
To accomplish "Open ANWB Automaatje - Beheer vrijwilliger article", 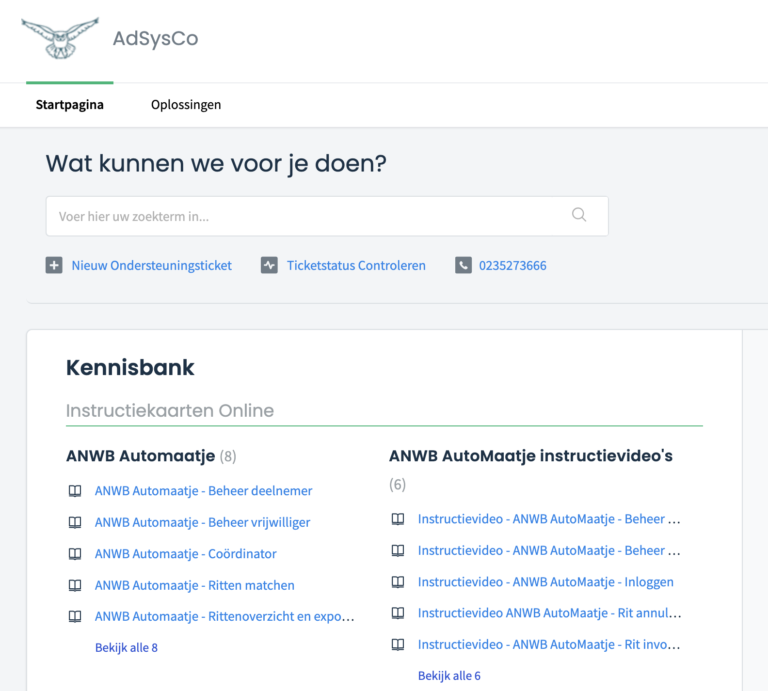I will (202, 522).
